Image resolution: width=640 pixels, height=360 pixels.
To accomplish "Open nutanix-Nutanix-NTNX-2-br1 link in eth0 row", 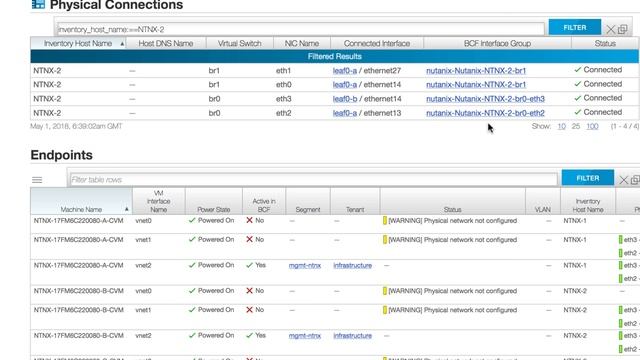I will [x=476, y=84].
